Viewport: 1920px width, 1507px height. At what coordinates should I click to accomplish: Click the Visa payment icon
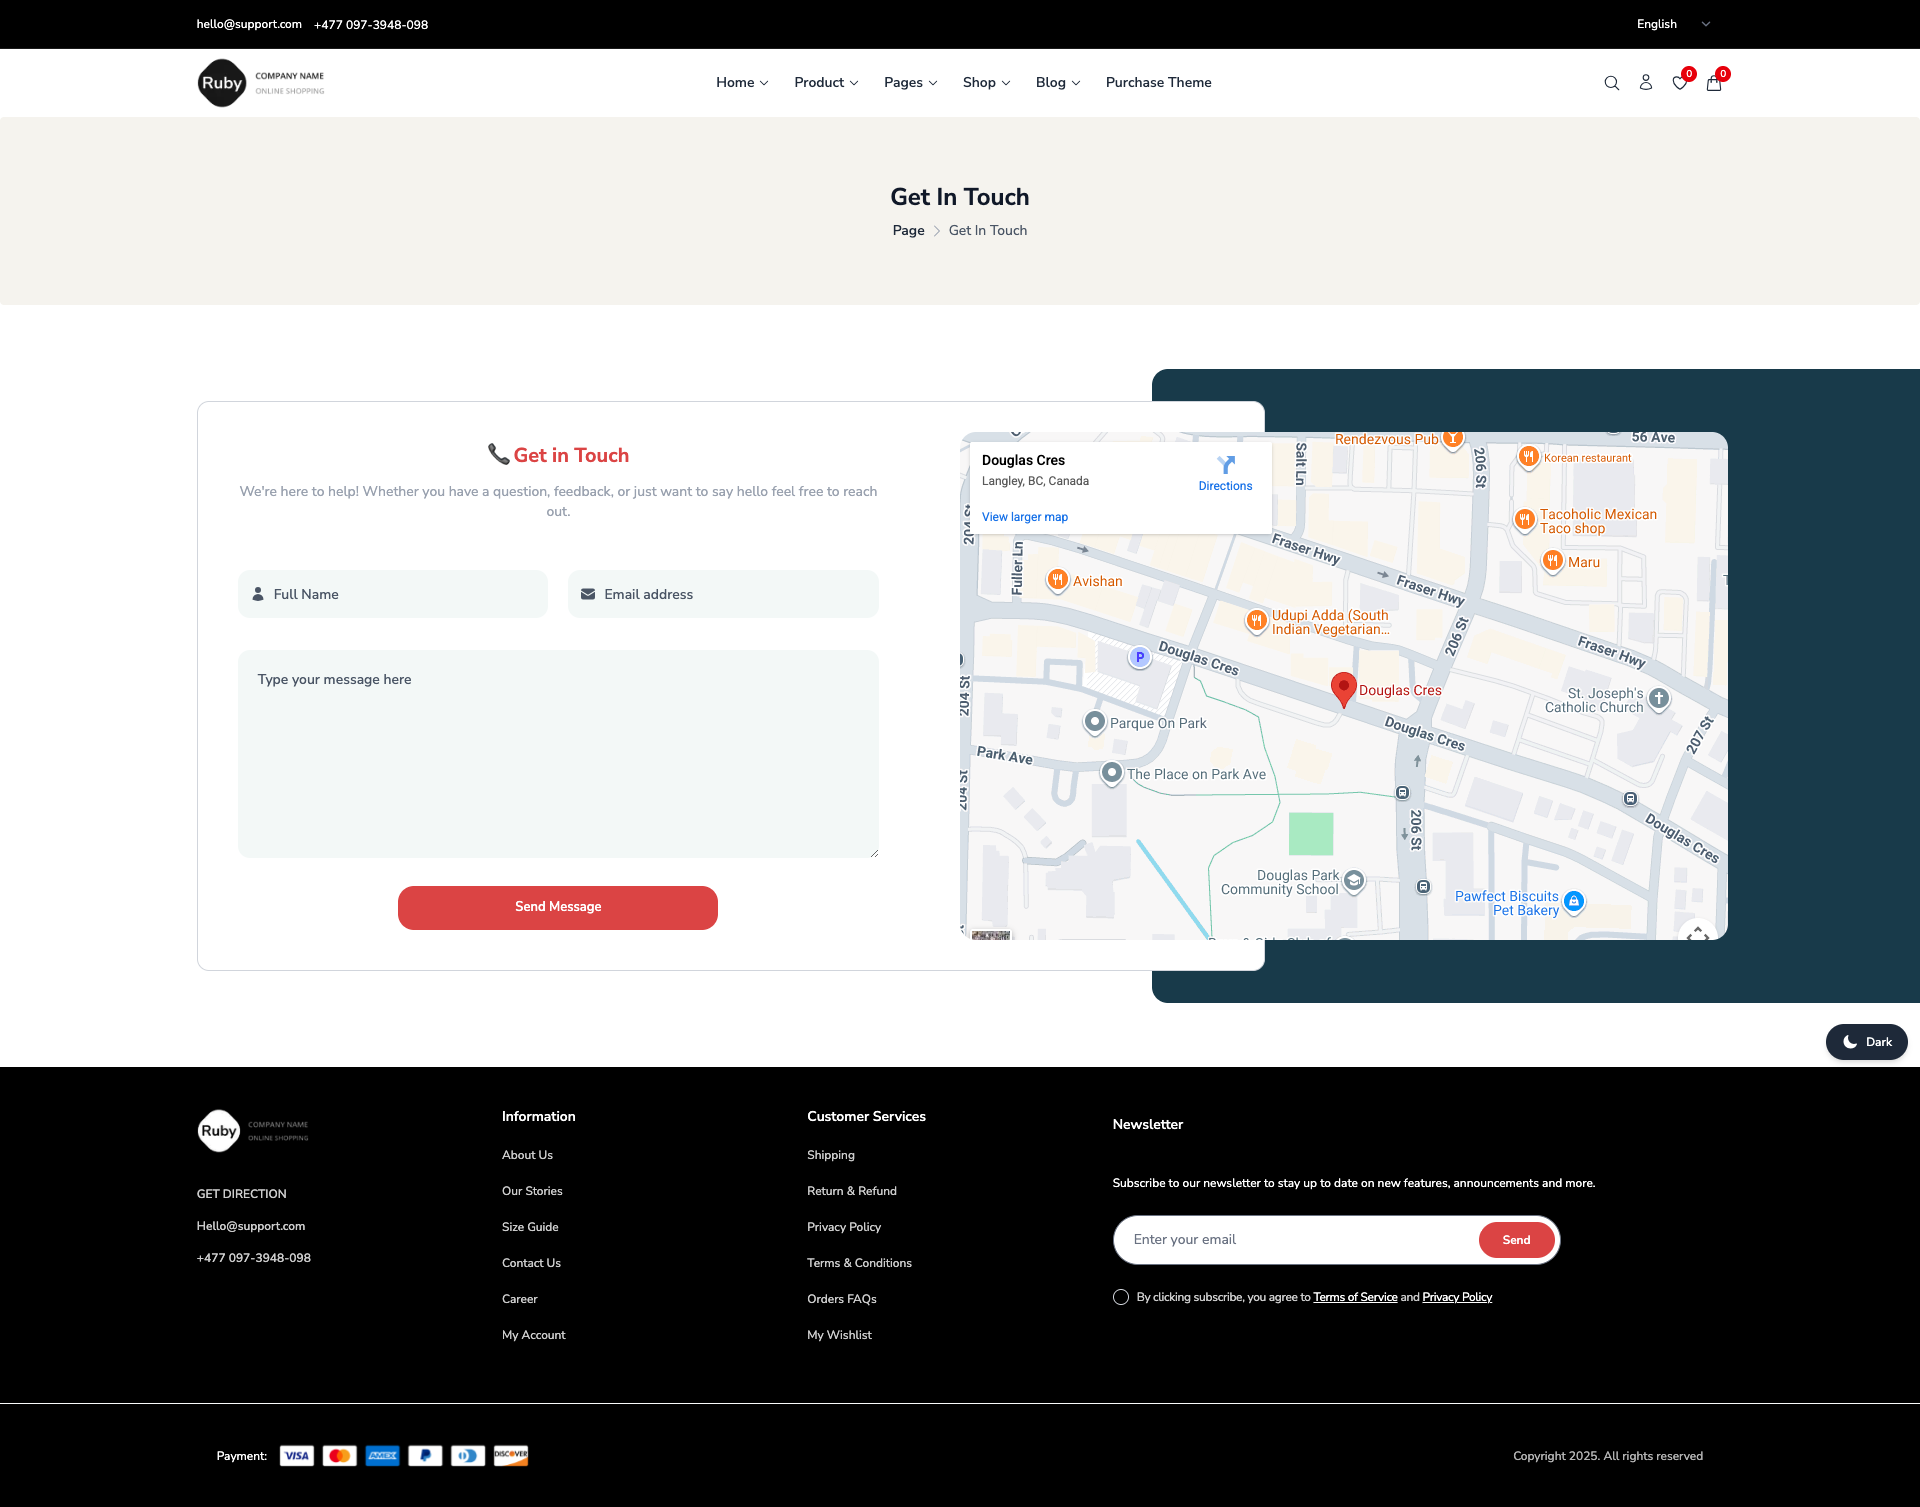[x=296, y=1455]
